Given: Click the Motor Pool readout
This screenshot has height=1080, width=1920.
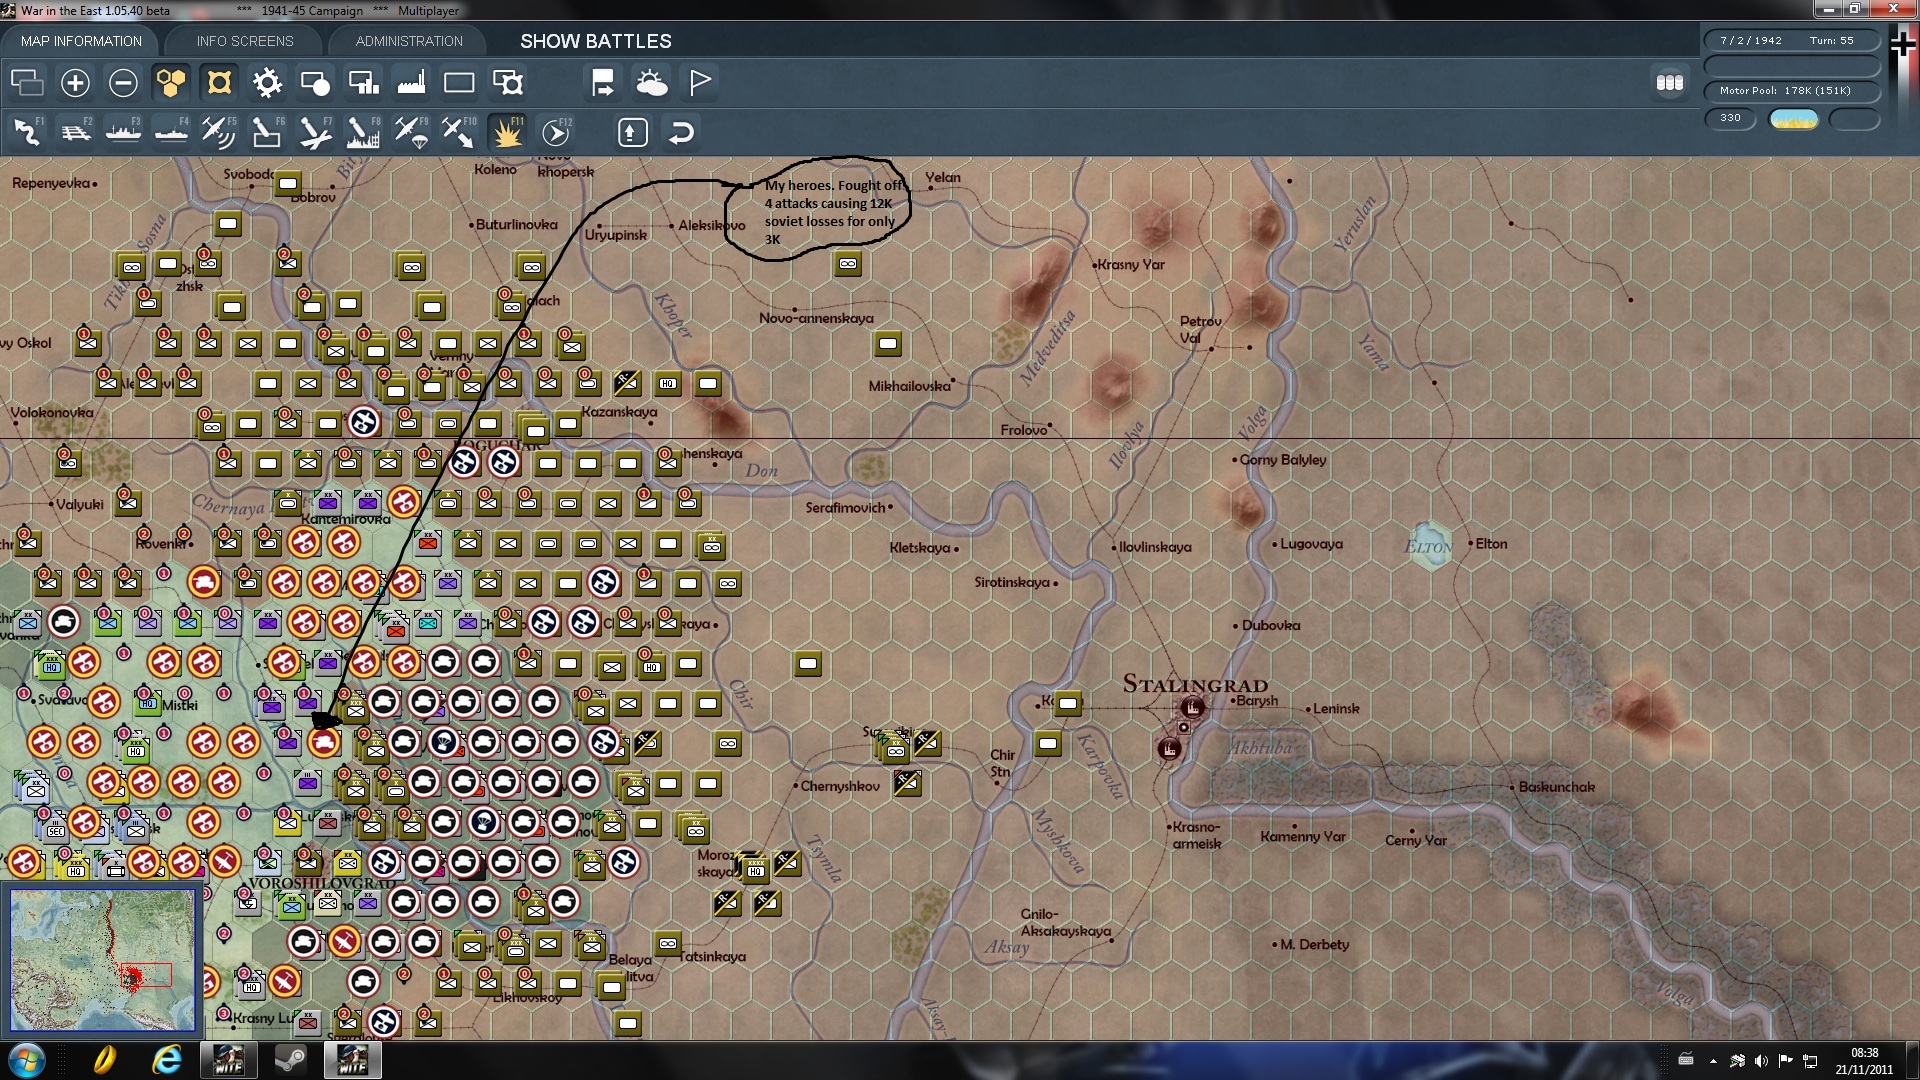Looking at the screenshot, I should click(x=1791, y=91).
